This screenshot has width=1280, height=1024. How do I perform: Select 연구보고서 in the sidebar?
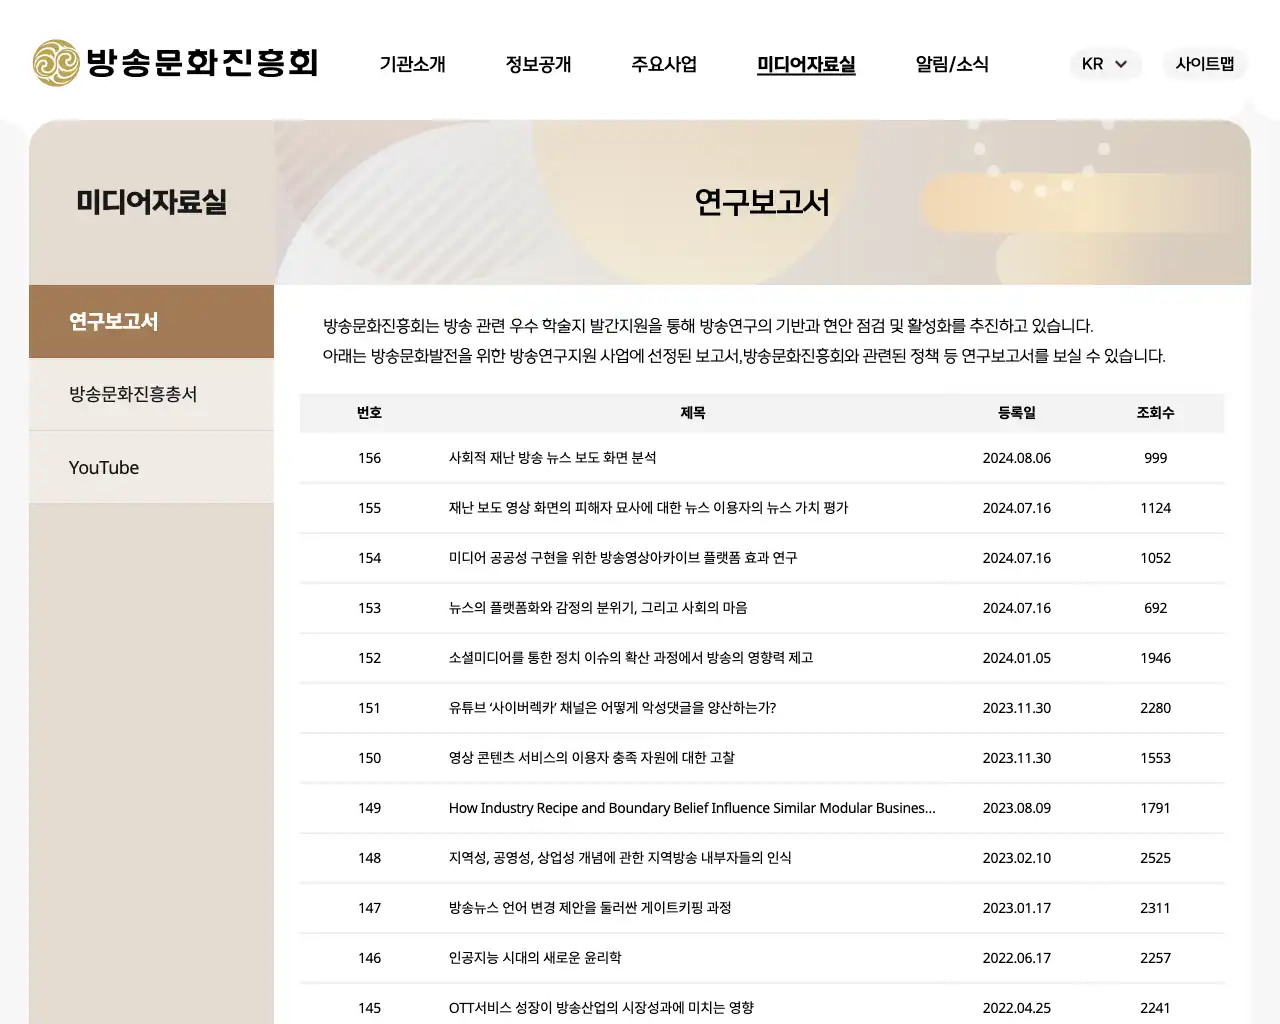tap(112, 321)
